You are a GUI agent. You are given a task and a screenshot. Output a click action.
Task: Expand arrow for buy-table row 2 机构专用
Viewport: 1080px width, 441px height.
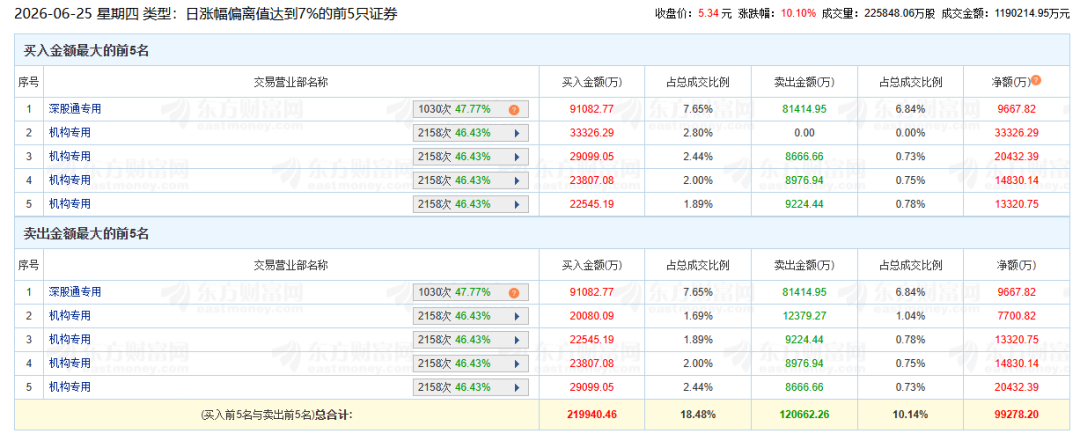pyautogui.click(x=517, y=133)
